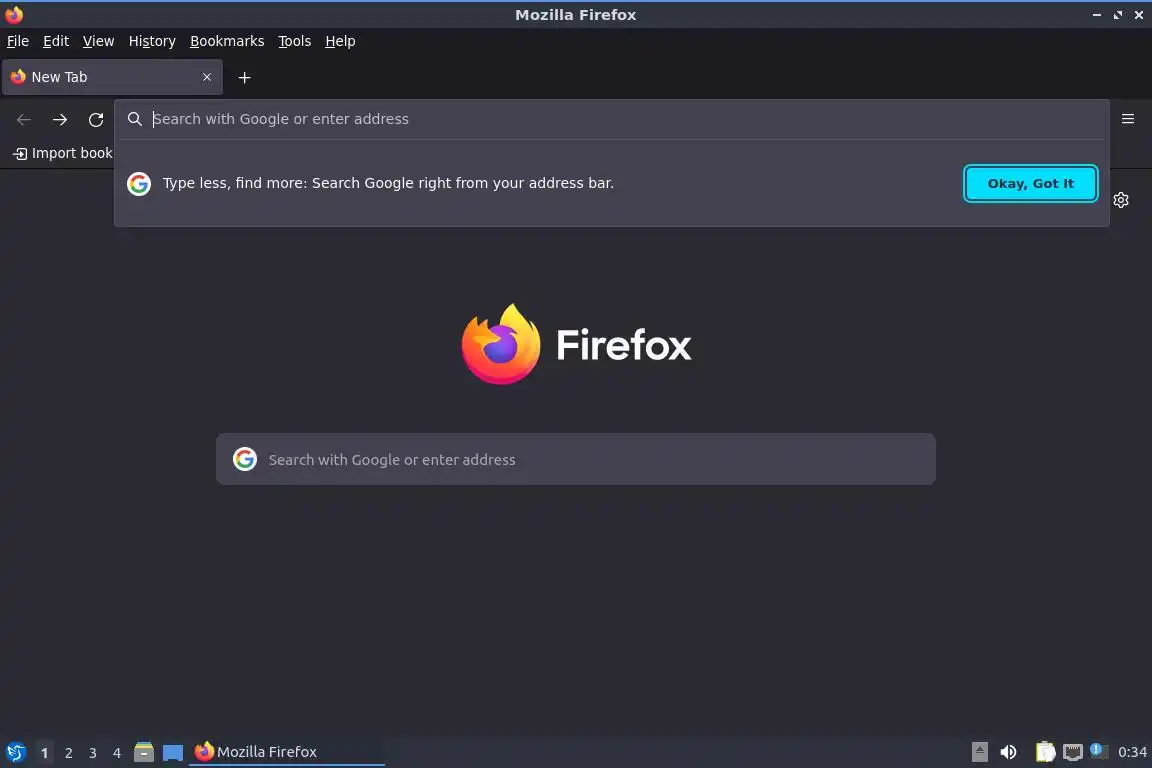The image size is (1152, 768).
Task: Focus the page's Google search box
Action: (x=575, y=459)
